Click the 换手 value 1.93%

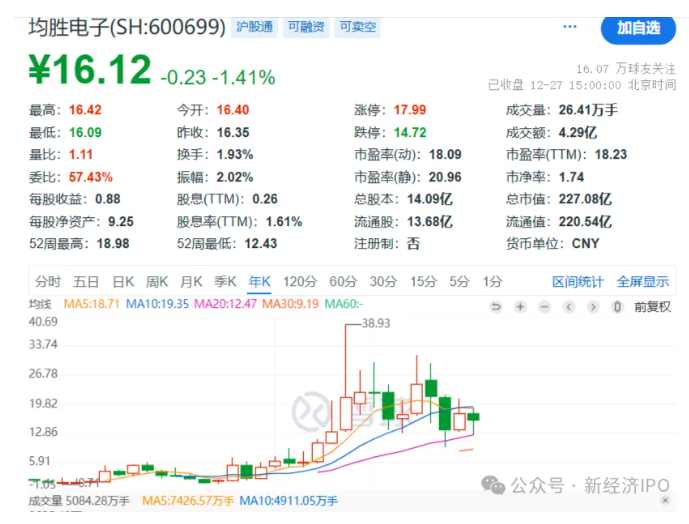pyautogui.click(x=235, y=155)
